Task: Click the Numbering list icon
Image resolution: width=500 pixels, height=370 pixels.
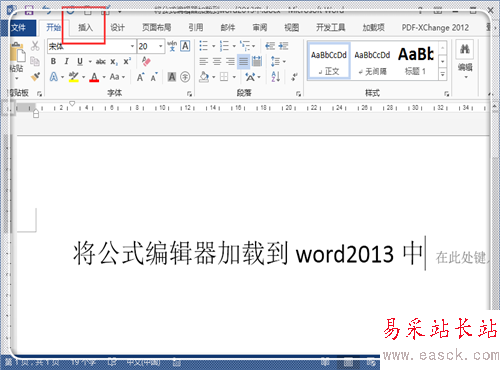Action: pyautogui.click(x=224, y=46)
